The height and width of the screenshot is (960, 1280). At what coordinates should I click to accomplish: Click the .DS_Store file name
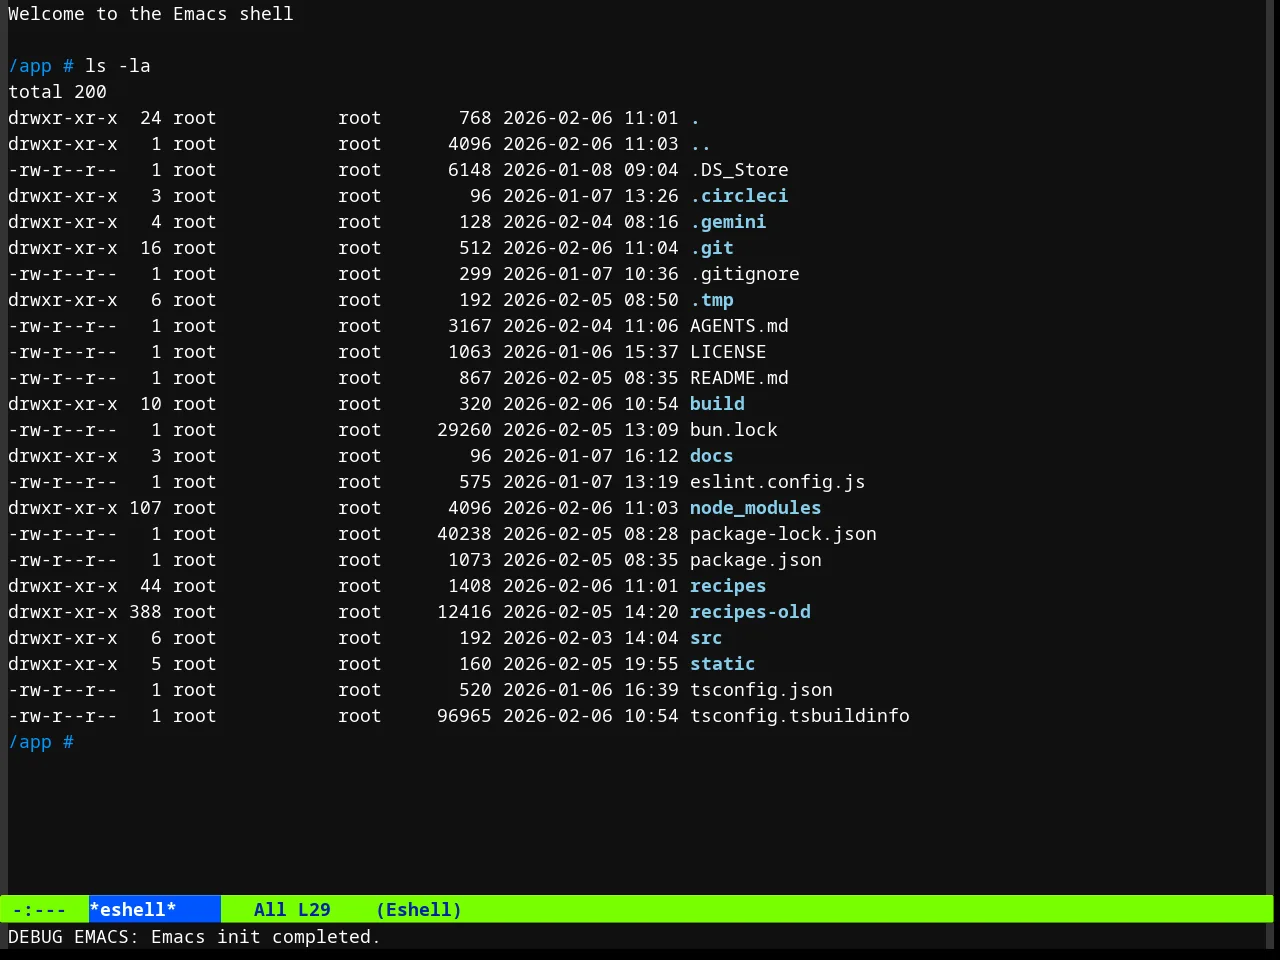(x=739, y=169)
